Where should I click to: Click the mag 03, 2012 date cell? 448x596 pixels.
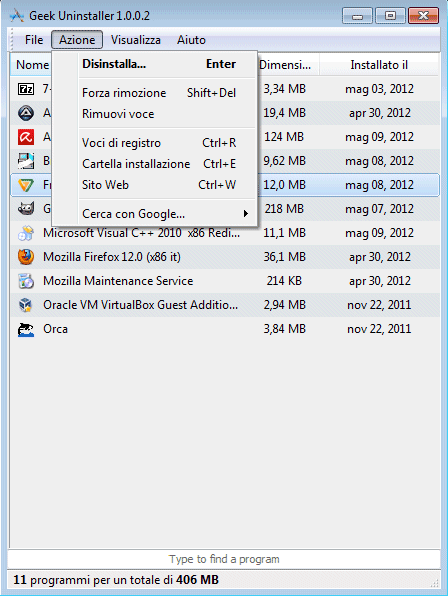click(x=379, y=89)
